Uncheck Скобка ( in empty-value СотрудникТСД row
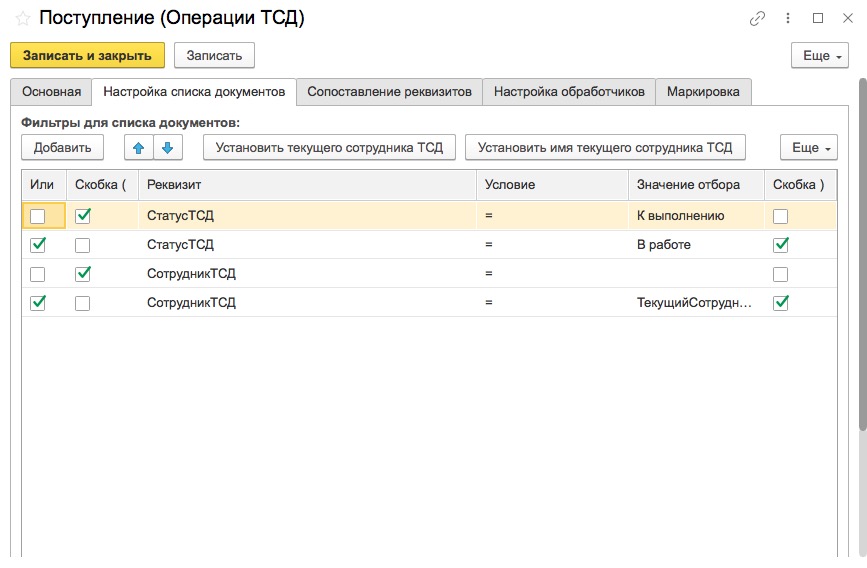 82,274
